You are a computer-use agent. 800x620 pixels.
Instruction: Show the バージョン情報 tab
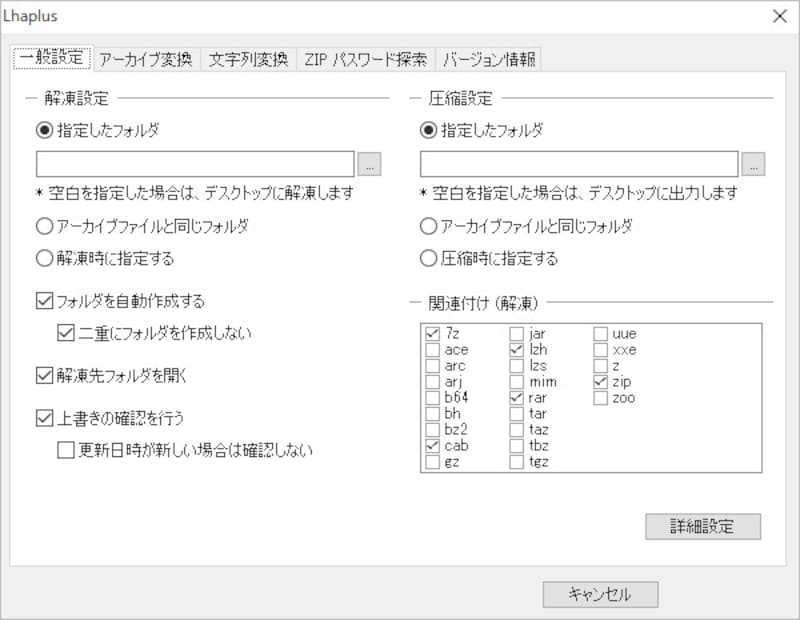pyautogui.click(x=490, y=58)
